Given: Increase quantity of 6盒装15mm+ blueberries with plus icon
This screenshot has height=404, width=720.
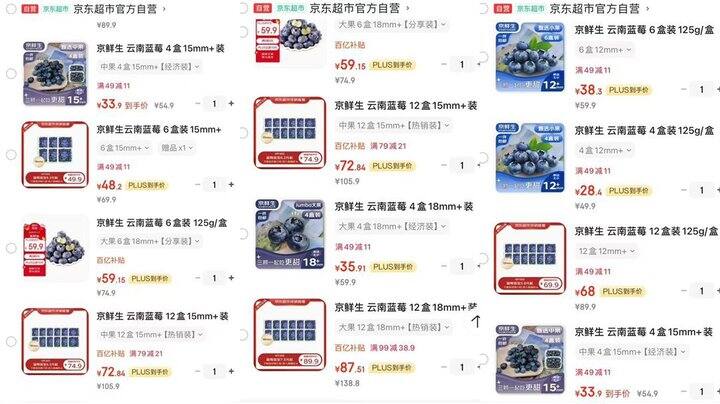Looking at the screenshot, I should click(x=231, y=185).
